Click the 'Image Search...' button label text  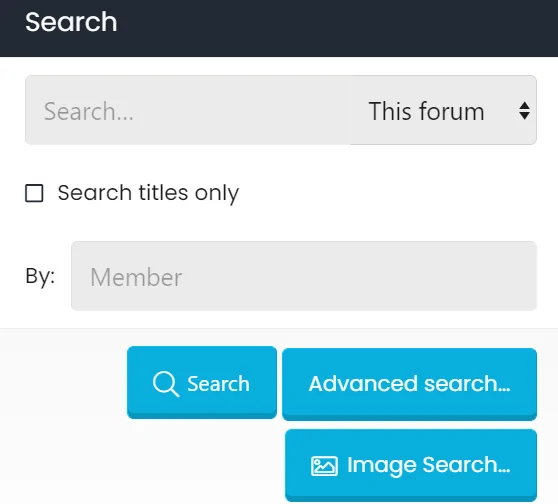[429, 465]
